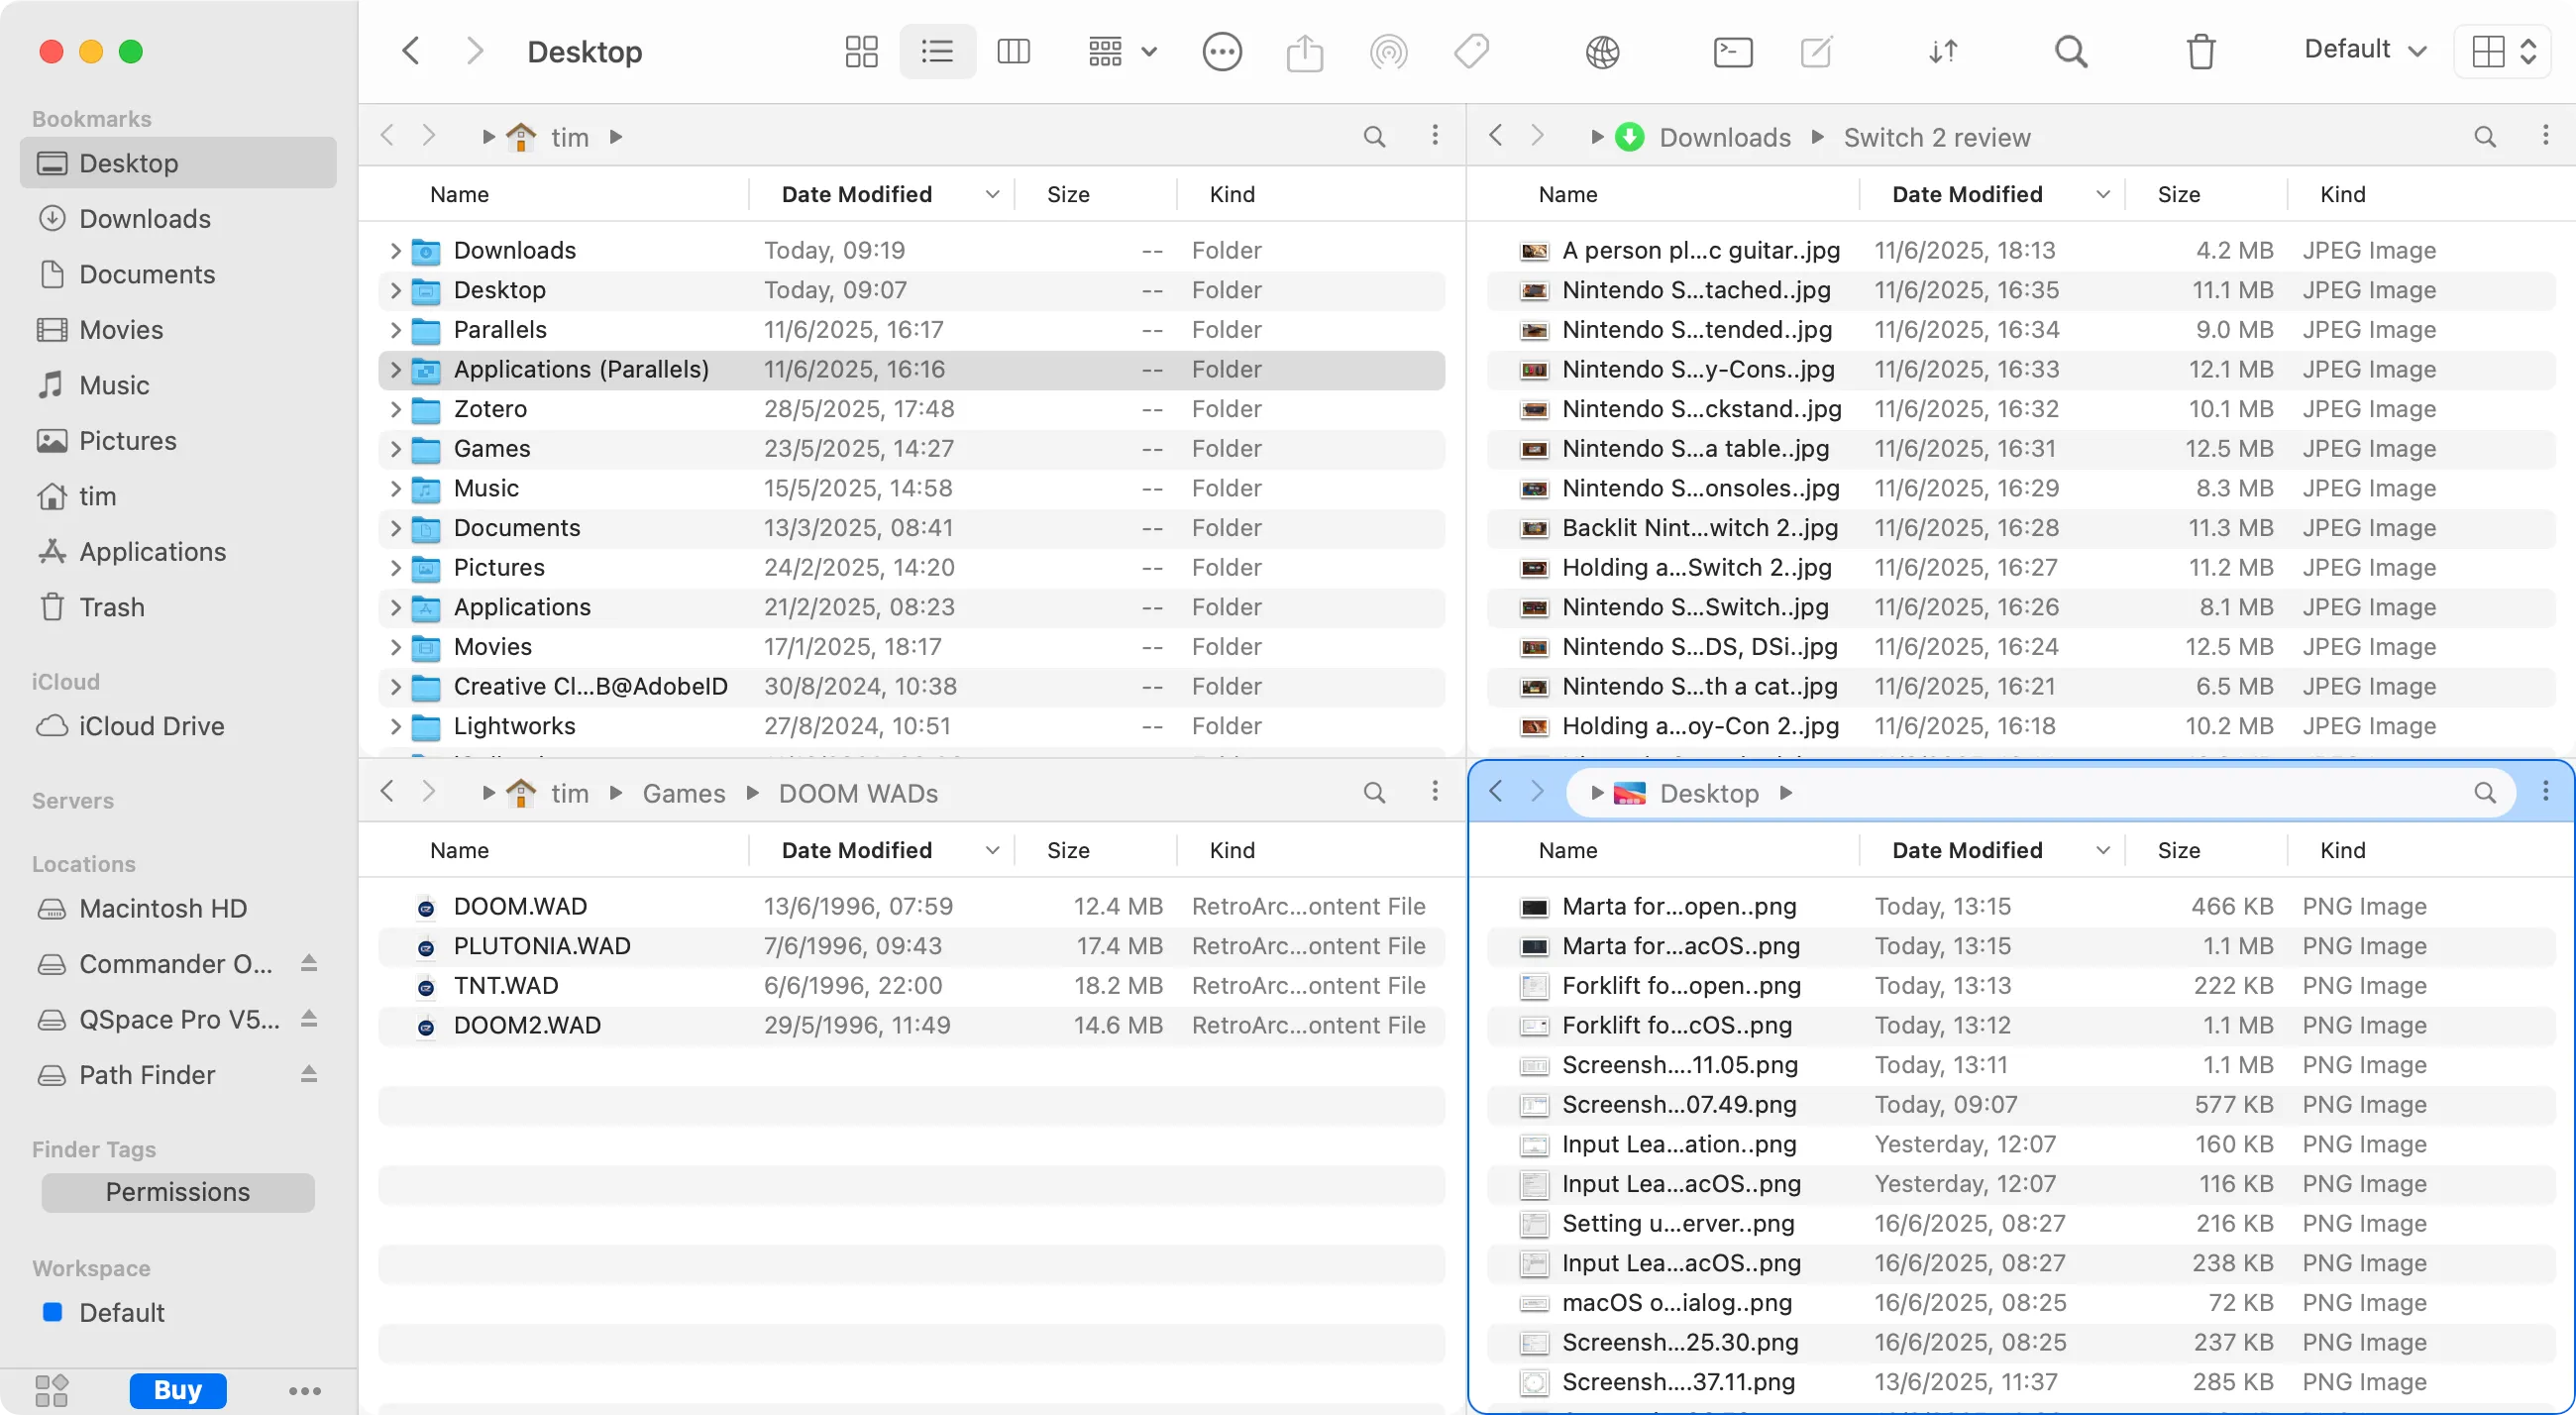Switch to grid icon view
The height and width of the screenshot is (1415, 2576).
pos(860,51)
